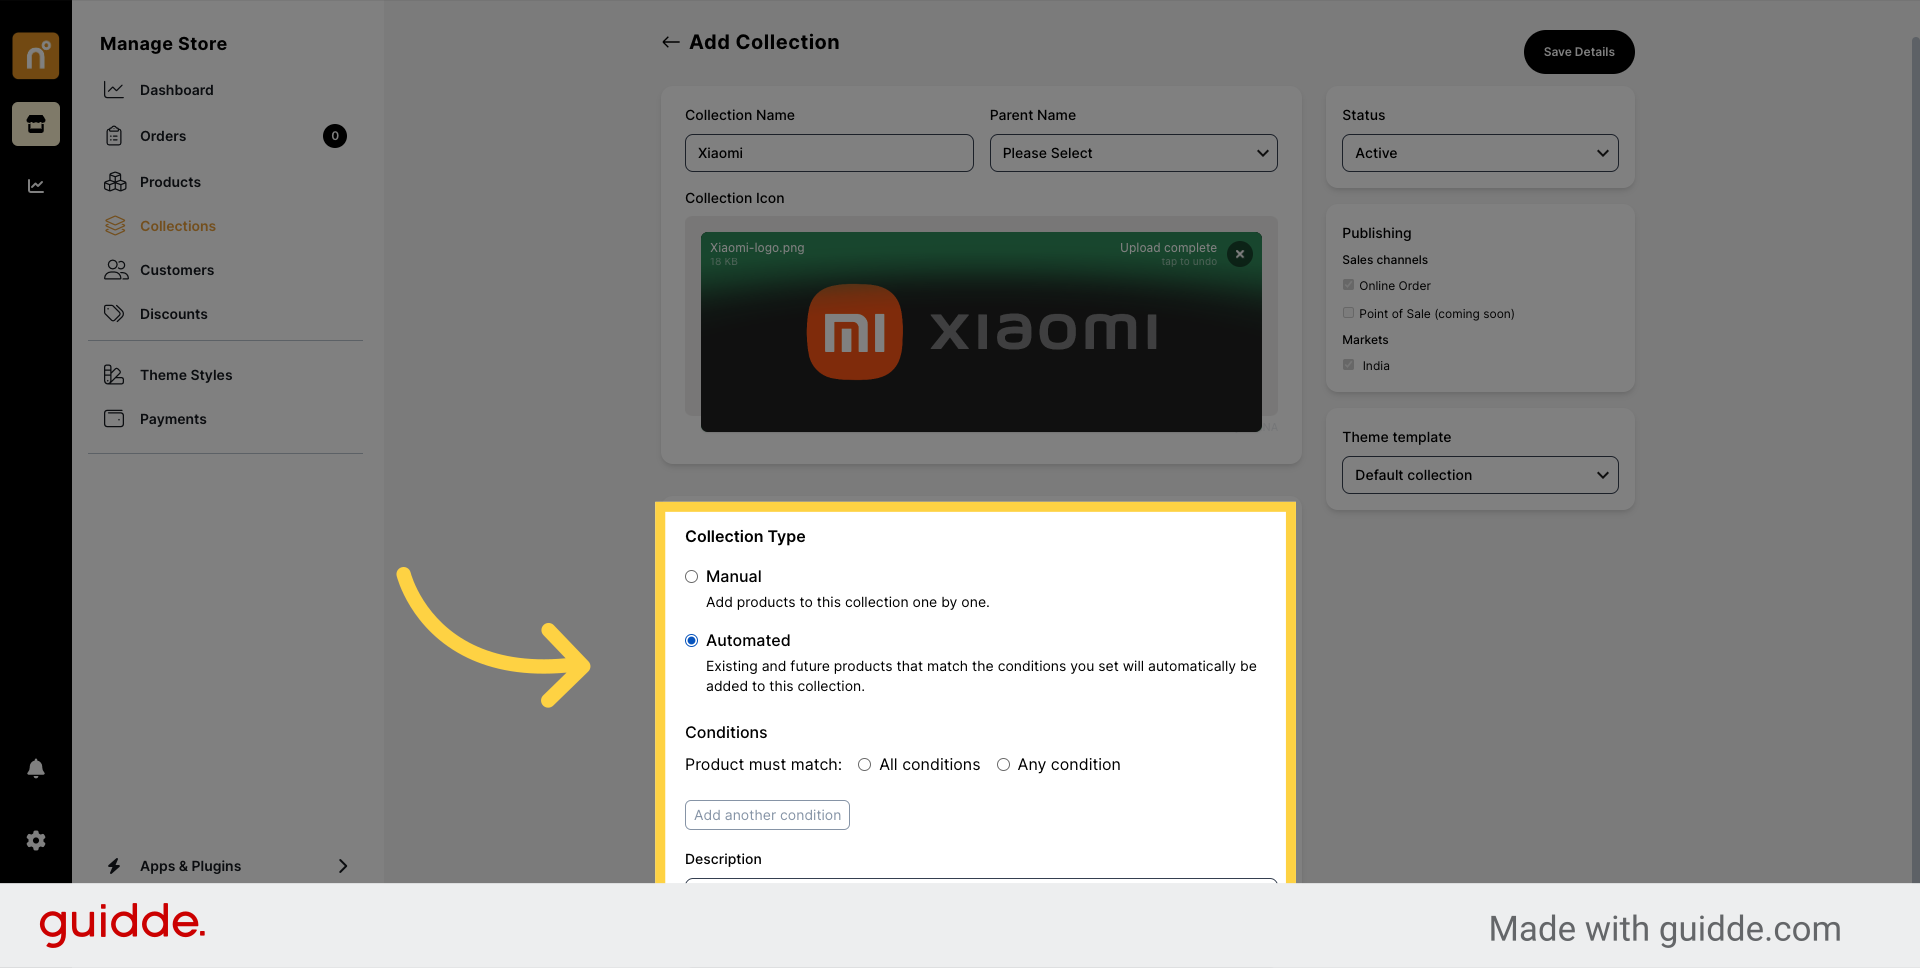Click the Manage Store heading
1920x968 pixels.
coord(163,44)
